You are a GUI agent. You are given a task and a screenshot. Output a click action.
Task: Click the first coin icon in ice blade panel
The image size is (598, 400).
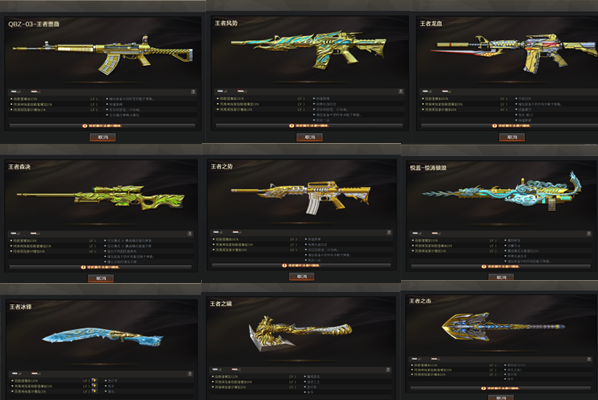pos(94,381)
